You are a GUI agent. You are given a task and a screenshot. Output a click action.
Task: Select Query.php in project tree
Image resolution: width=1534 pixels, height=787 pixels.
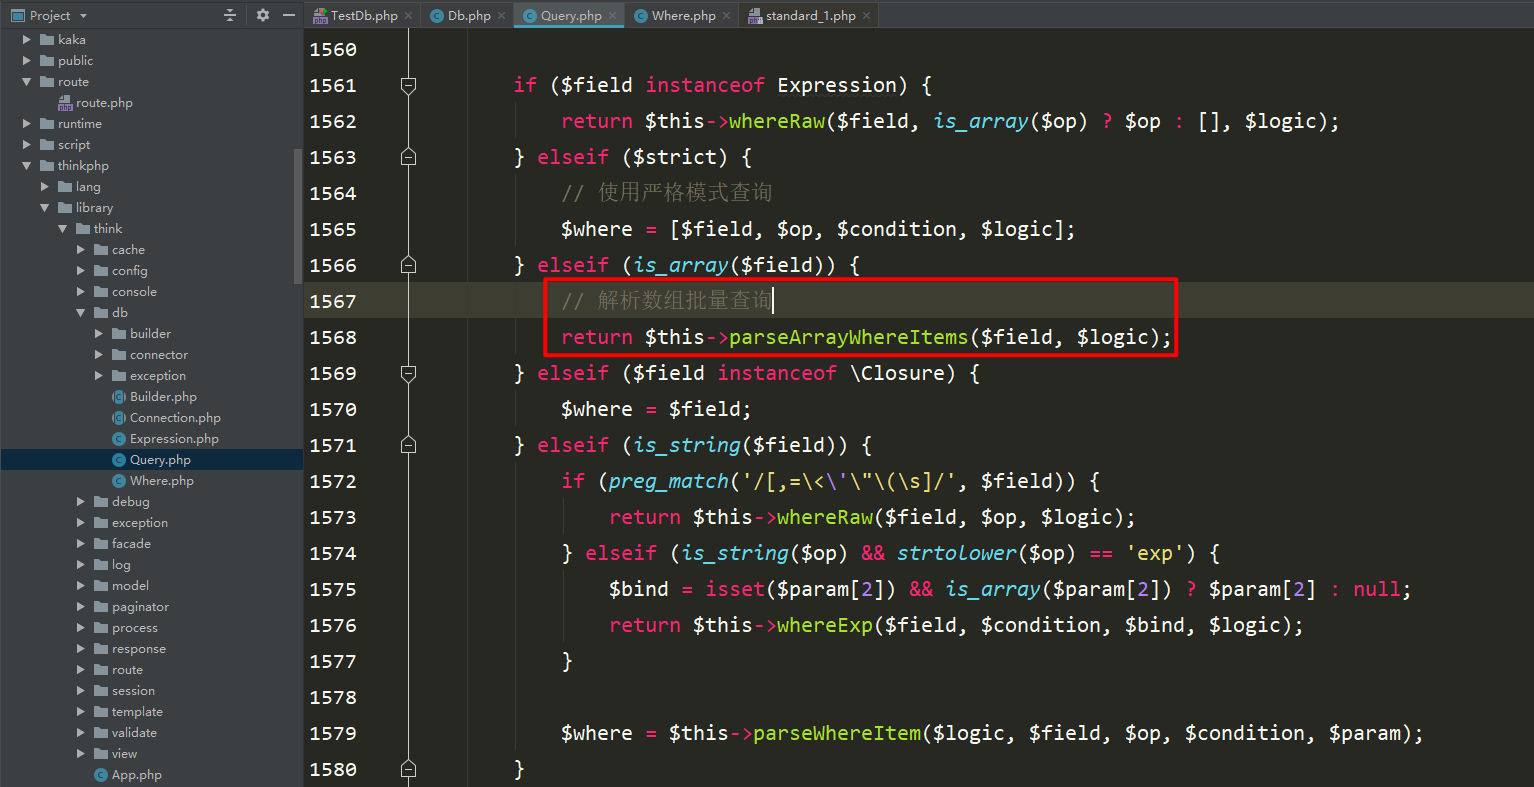pos(160,460)
